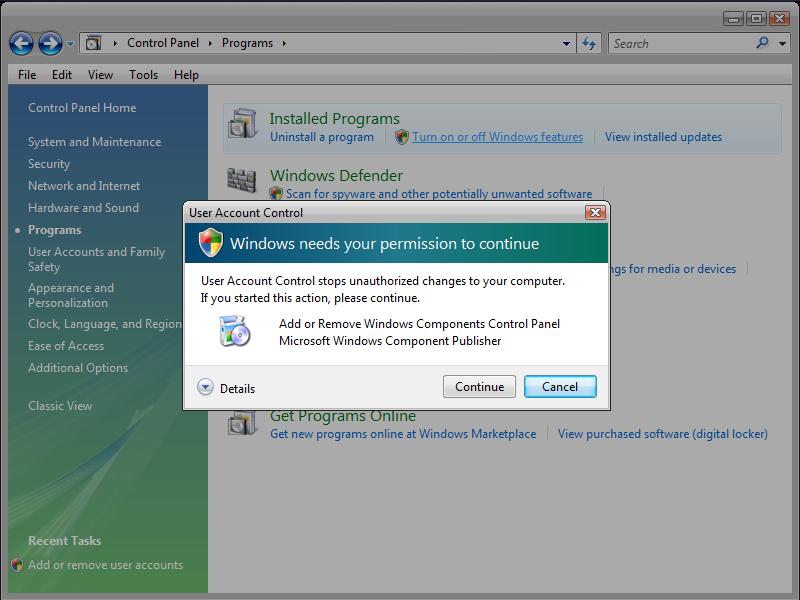Switch to Classic View

[60, 406]
